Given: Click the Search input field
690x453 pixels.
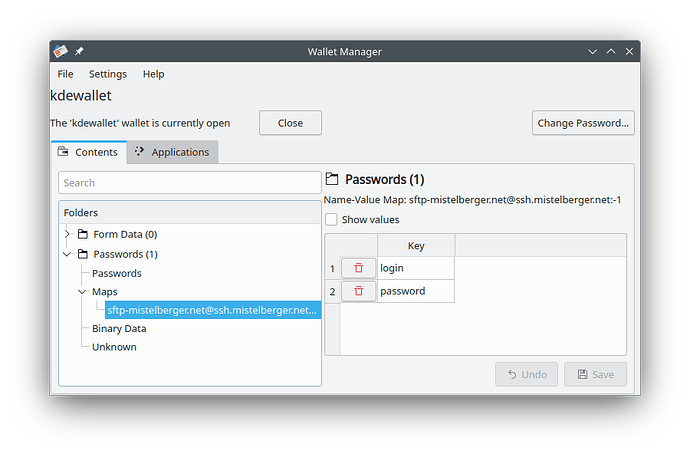Looking at the screenshot, I should tap(190, 183).
